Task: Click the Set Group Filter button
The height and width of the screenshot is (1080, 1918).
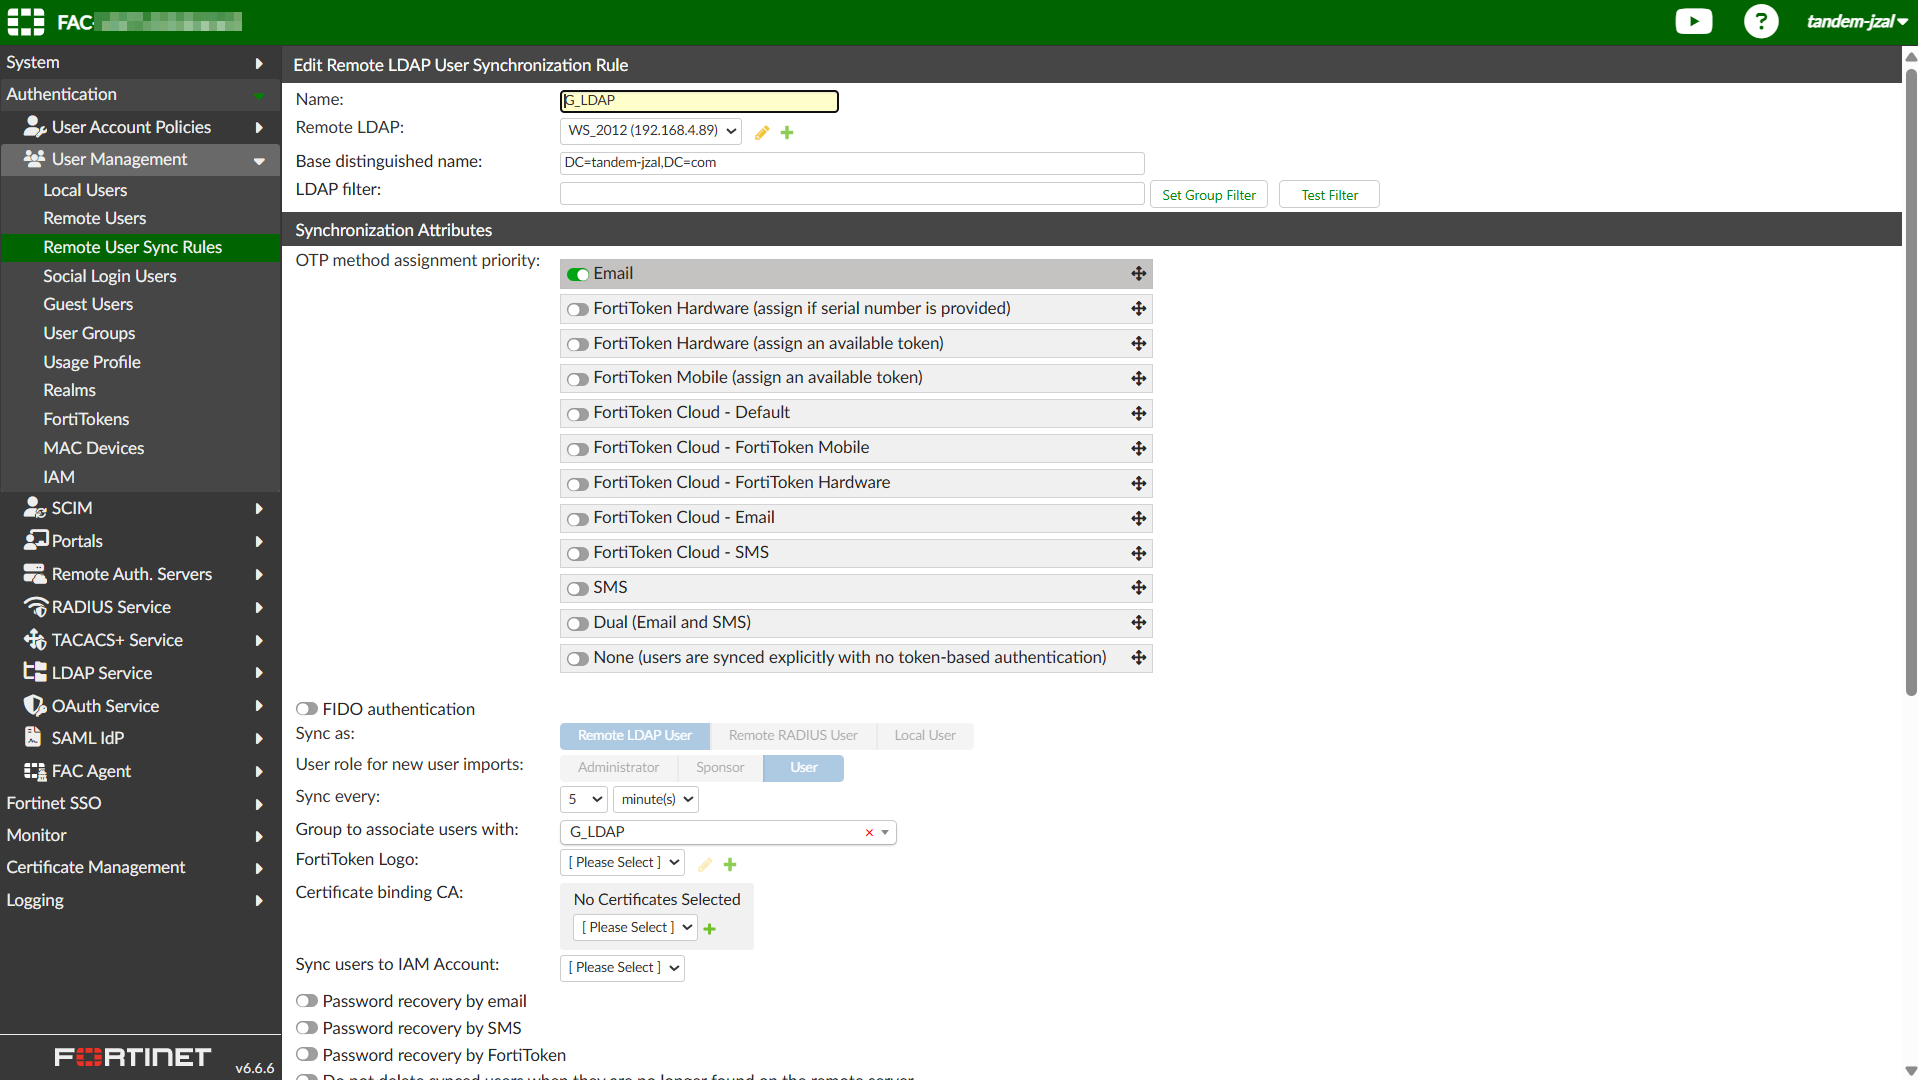Action: [x=1208, y=195]
